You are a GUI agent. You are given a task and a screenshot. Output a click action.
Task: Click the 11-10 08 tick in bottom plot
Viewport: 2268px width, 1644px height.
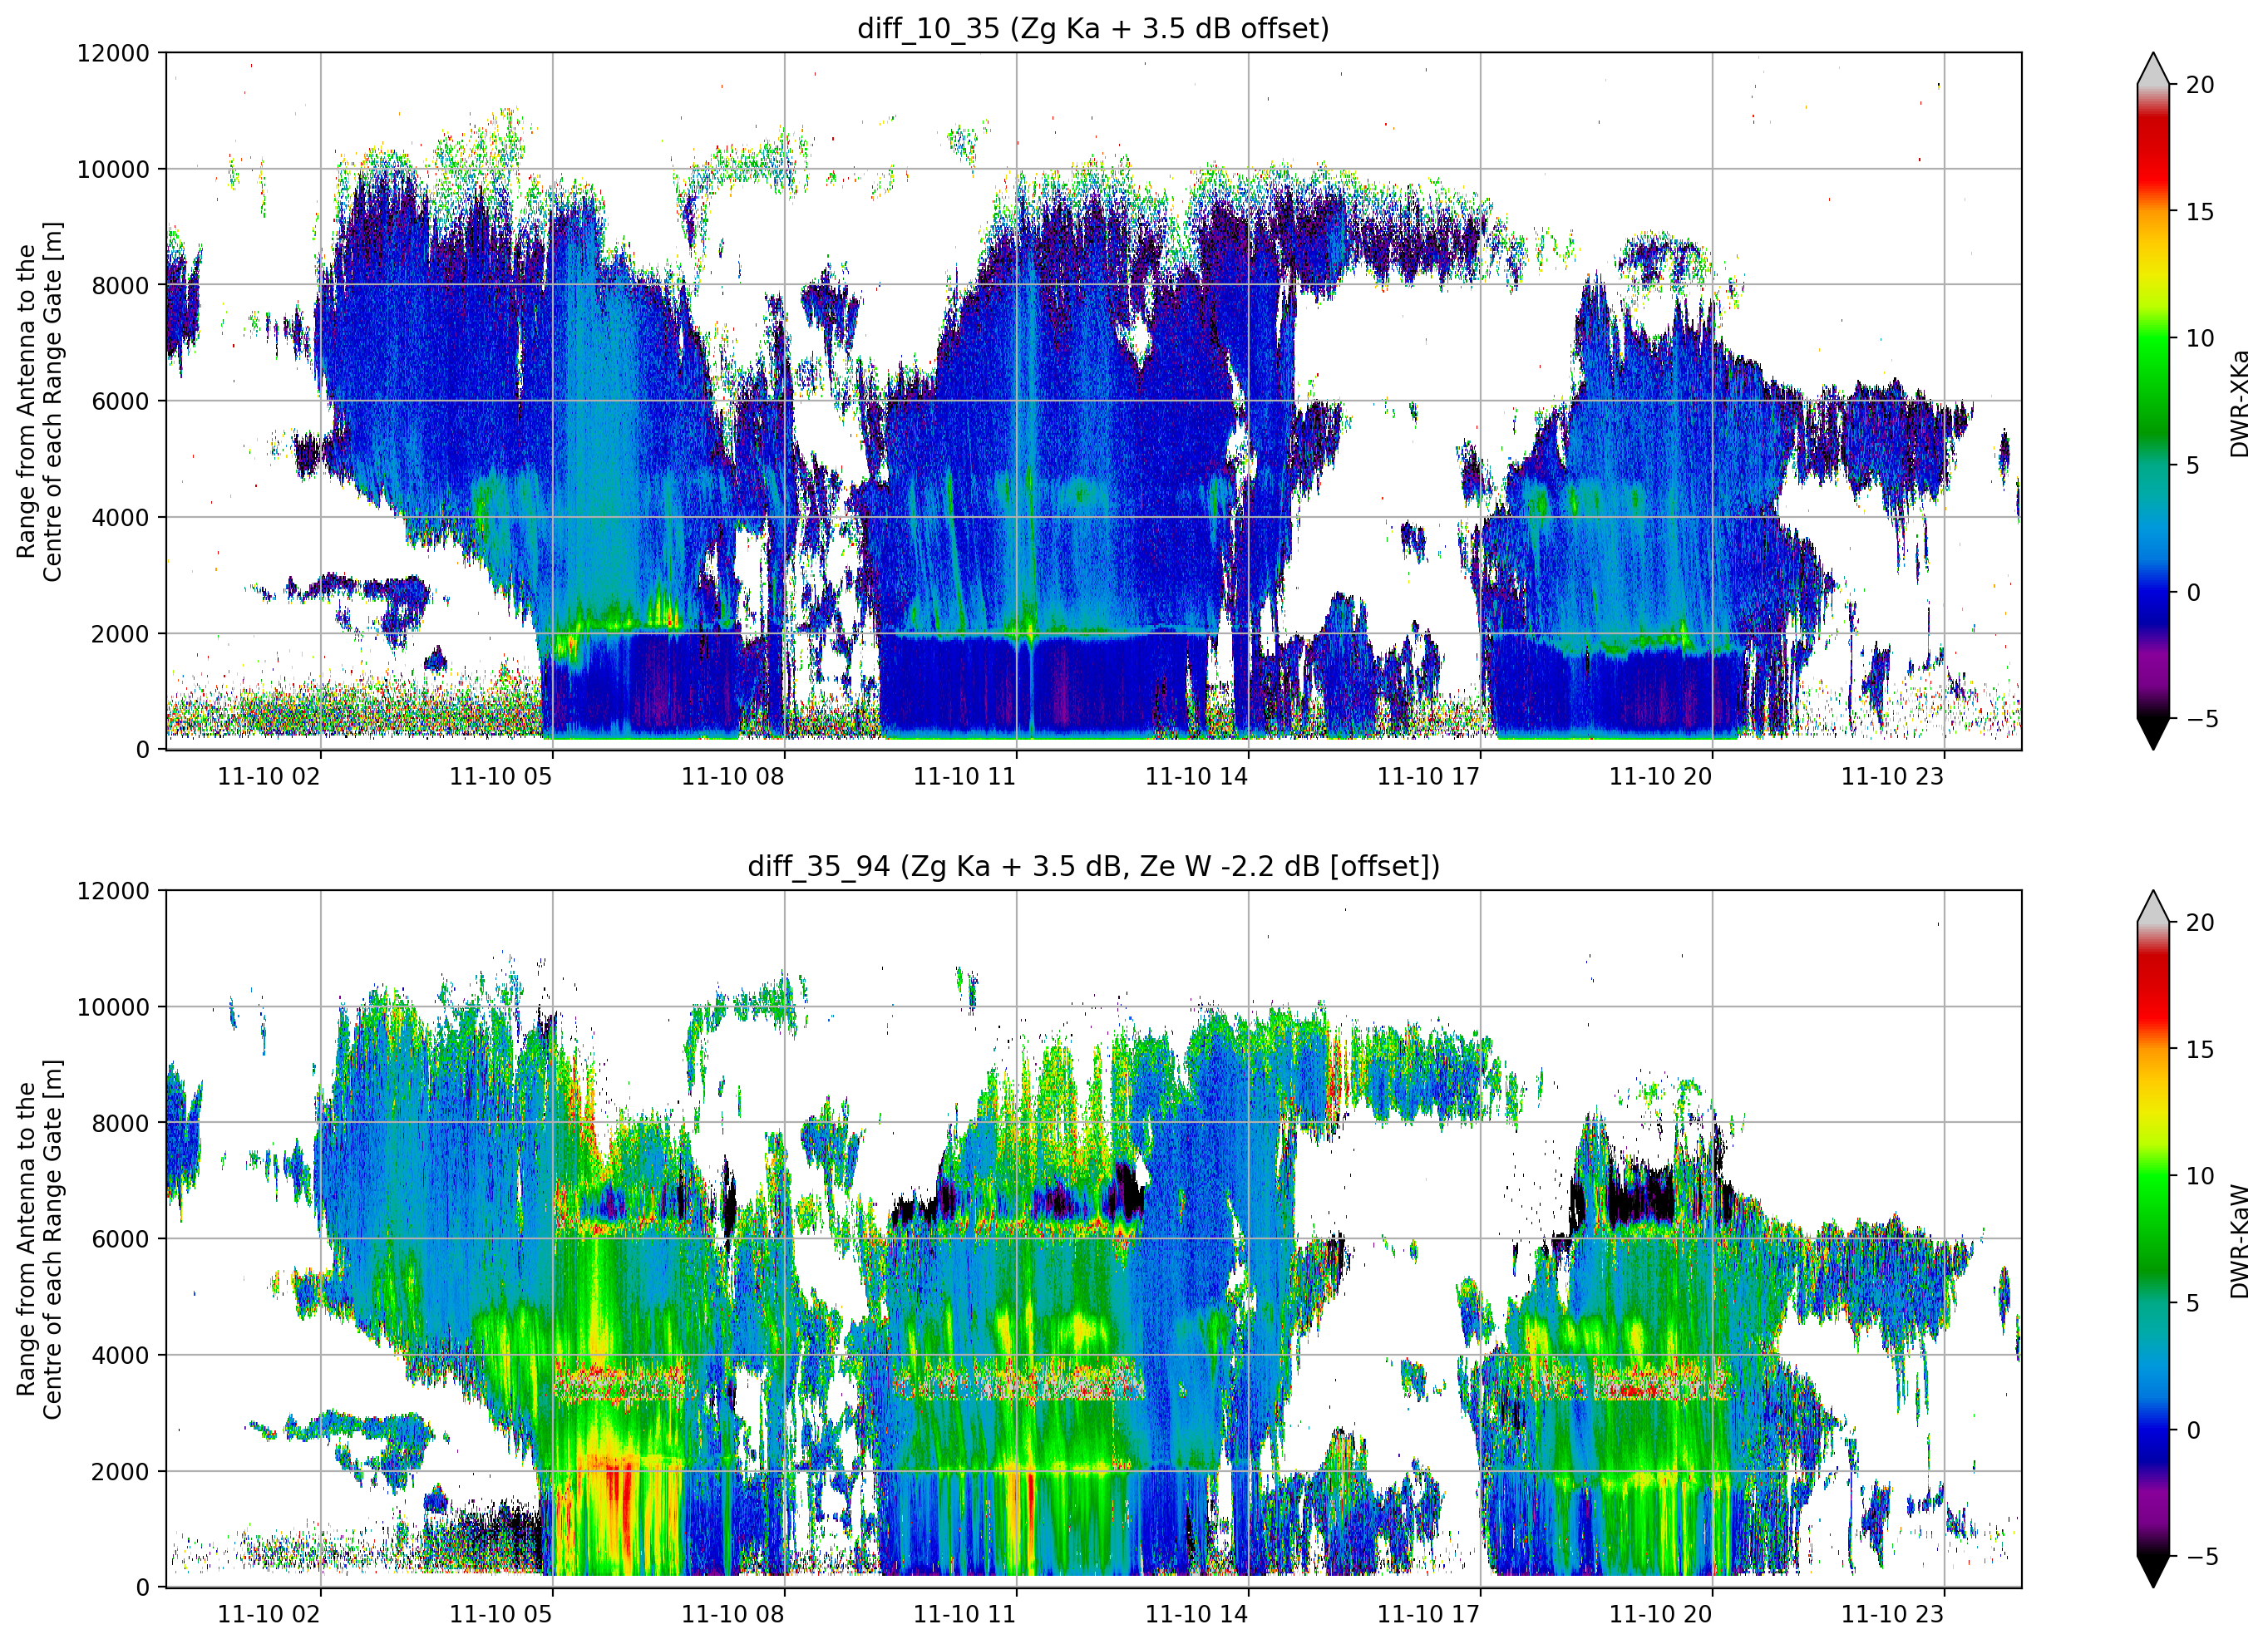pyautogui.click(x=733, y=1614)
